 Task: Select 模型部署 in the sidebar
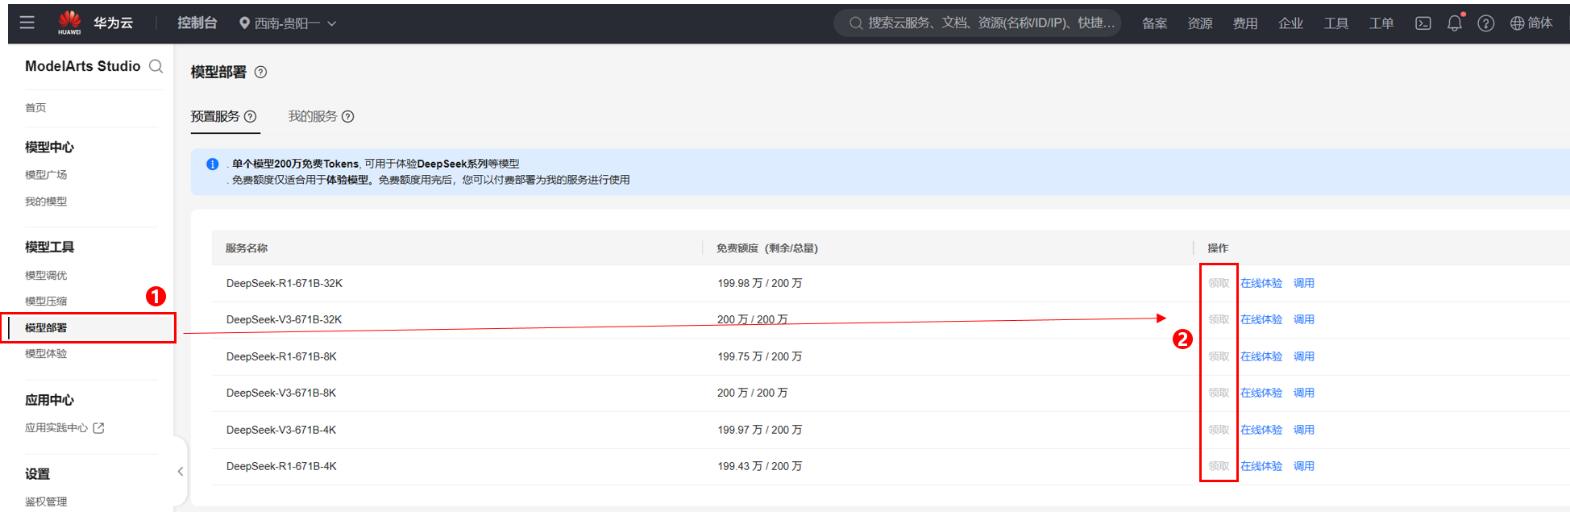coord(88,328)
